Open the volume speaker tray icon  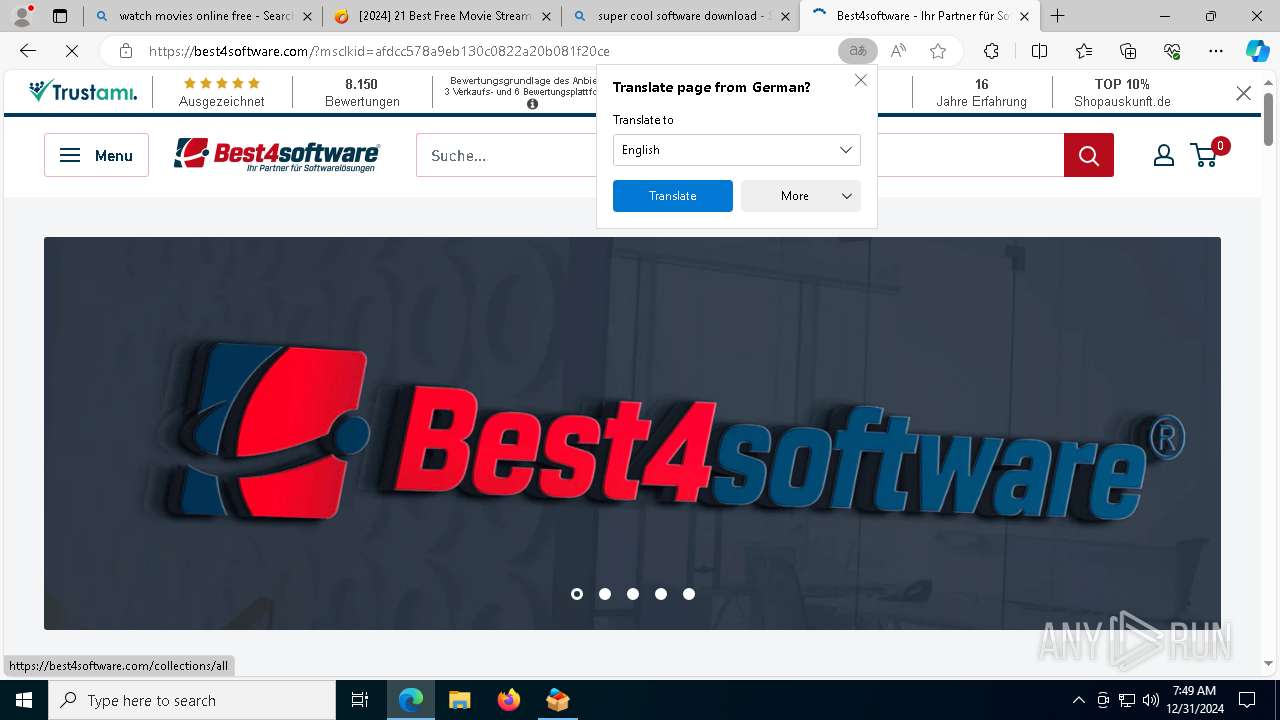coord(1150,700)
